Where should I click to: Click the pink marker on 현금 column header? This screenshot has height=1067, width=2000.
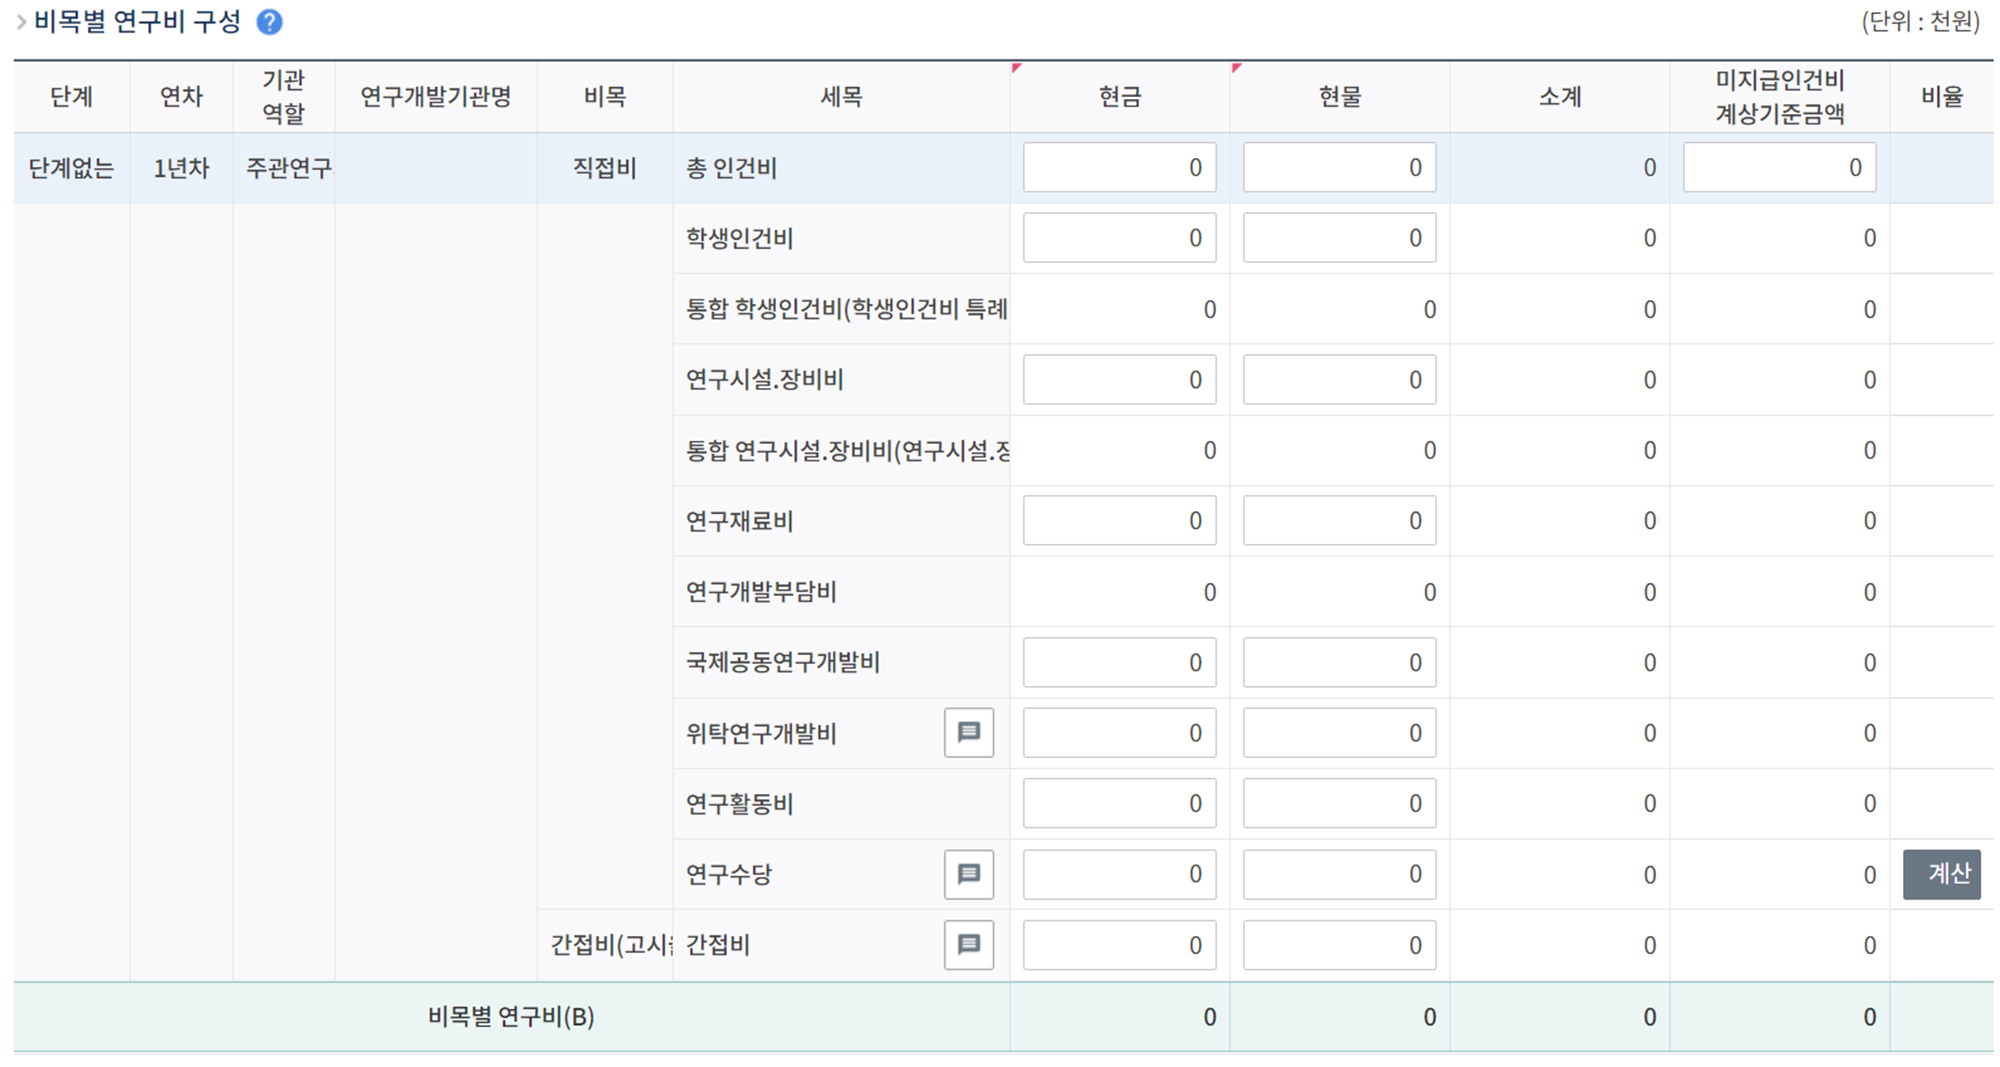pos(1016,68)
